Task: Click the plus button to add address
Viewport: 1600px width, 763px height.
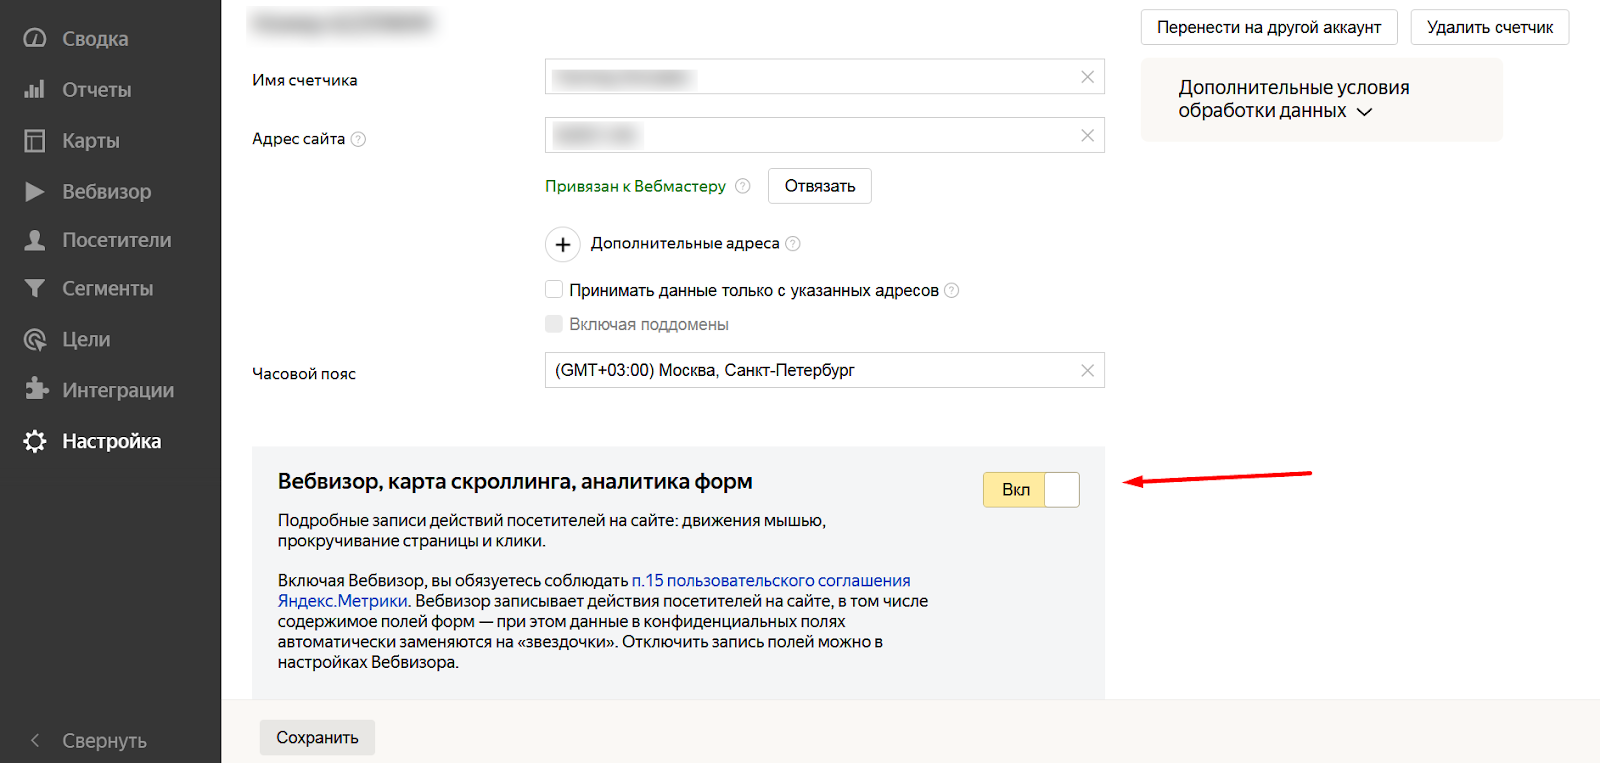Action: coord(563,244)
